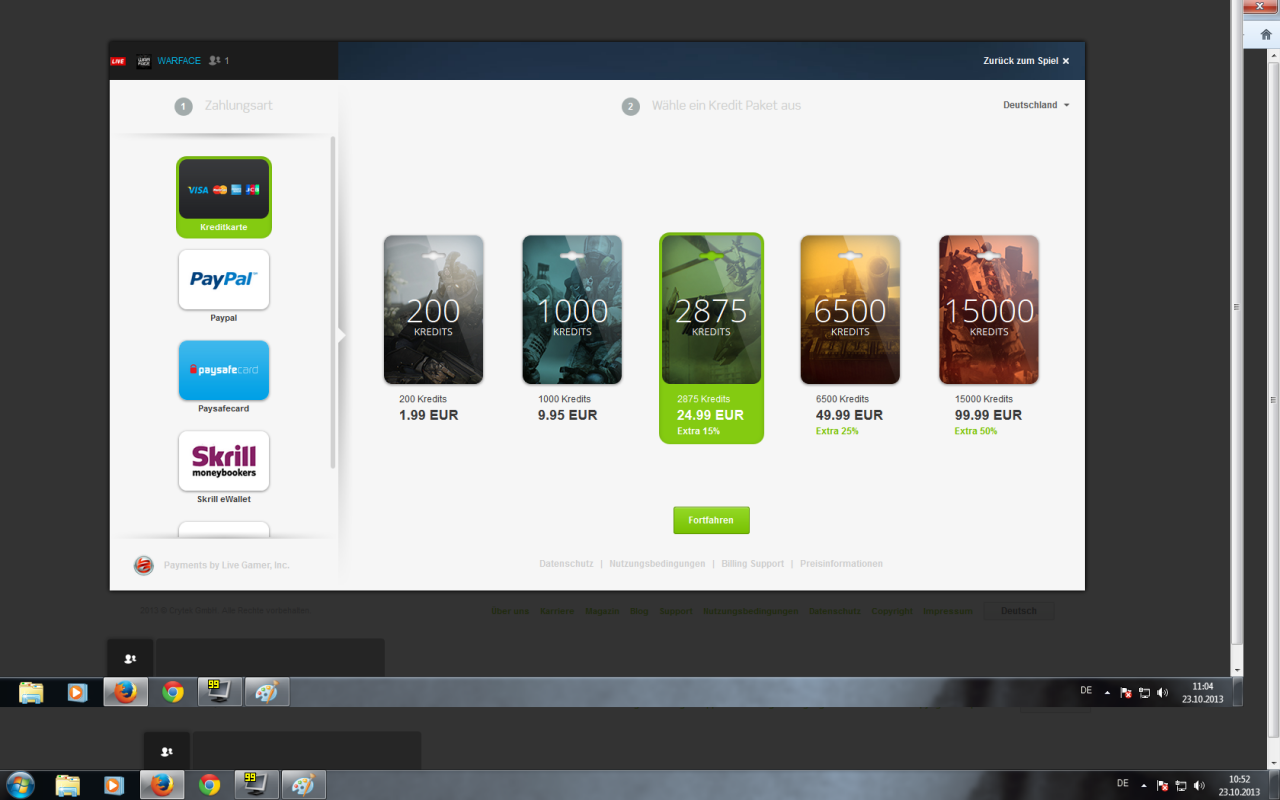
Task: Open the Billing Support link
Action: (x=753, y=564)
